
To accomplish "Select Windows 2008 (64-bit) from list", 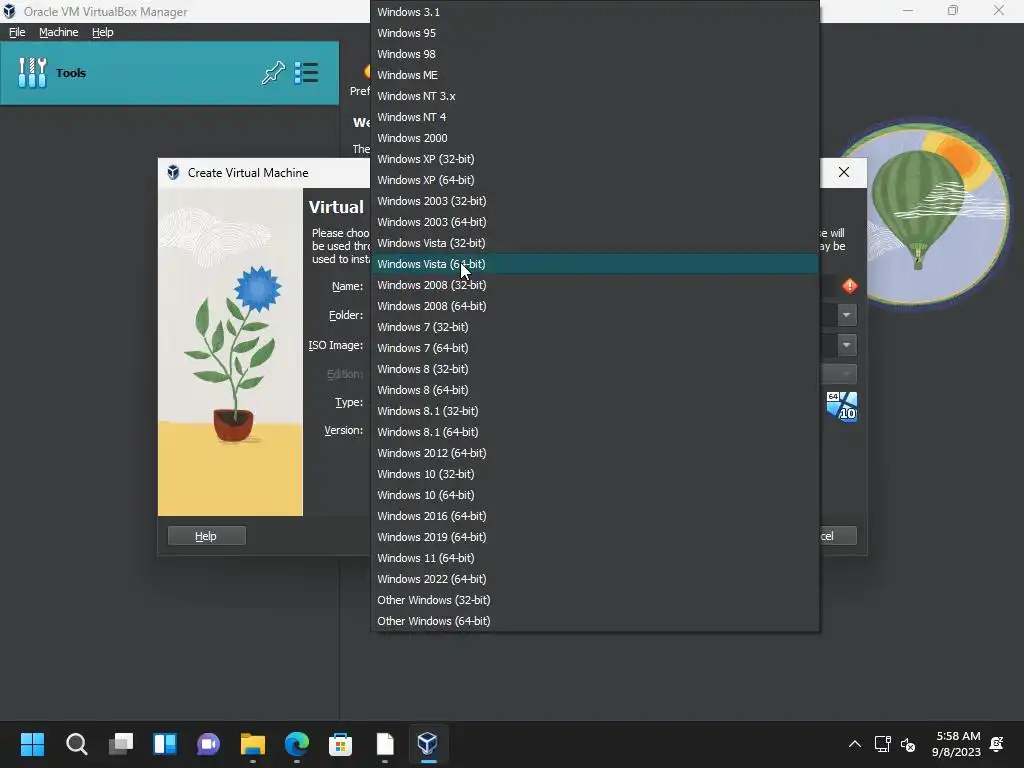I will click(595, 306).
